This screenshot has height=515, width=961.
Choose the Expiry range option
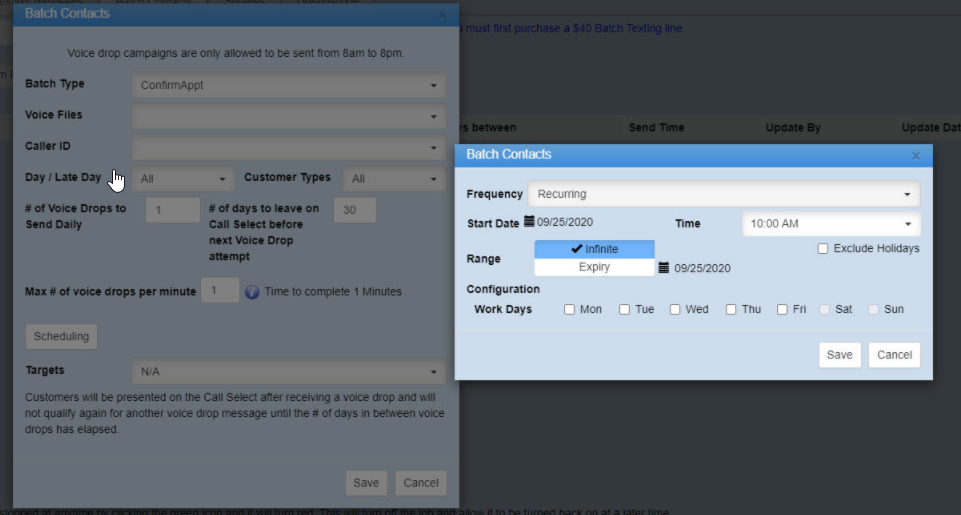pyautogui.click(x=594, y=267)
